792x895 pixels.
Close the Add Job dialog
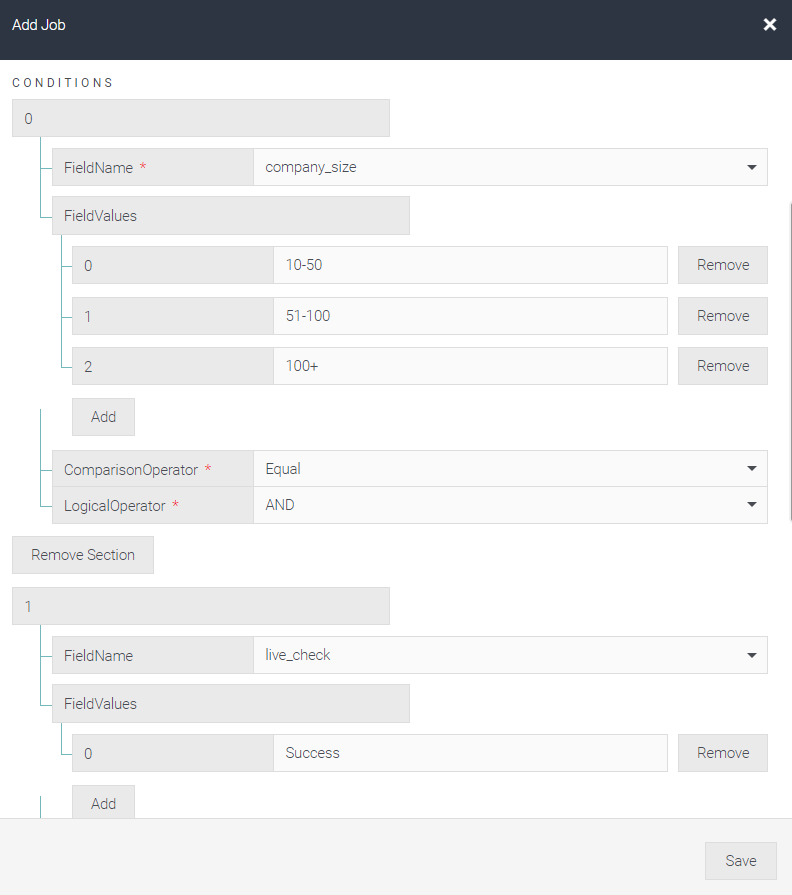(769, 24)
